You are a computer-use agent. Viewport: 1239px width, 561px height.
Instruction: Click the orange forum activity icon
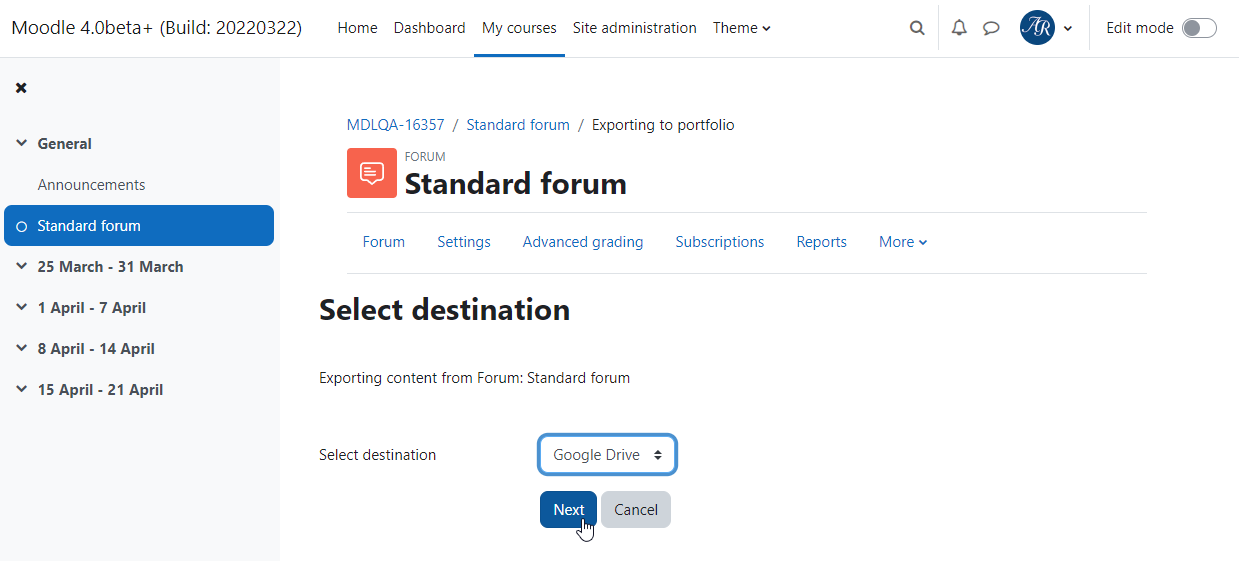372,173
